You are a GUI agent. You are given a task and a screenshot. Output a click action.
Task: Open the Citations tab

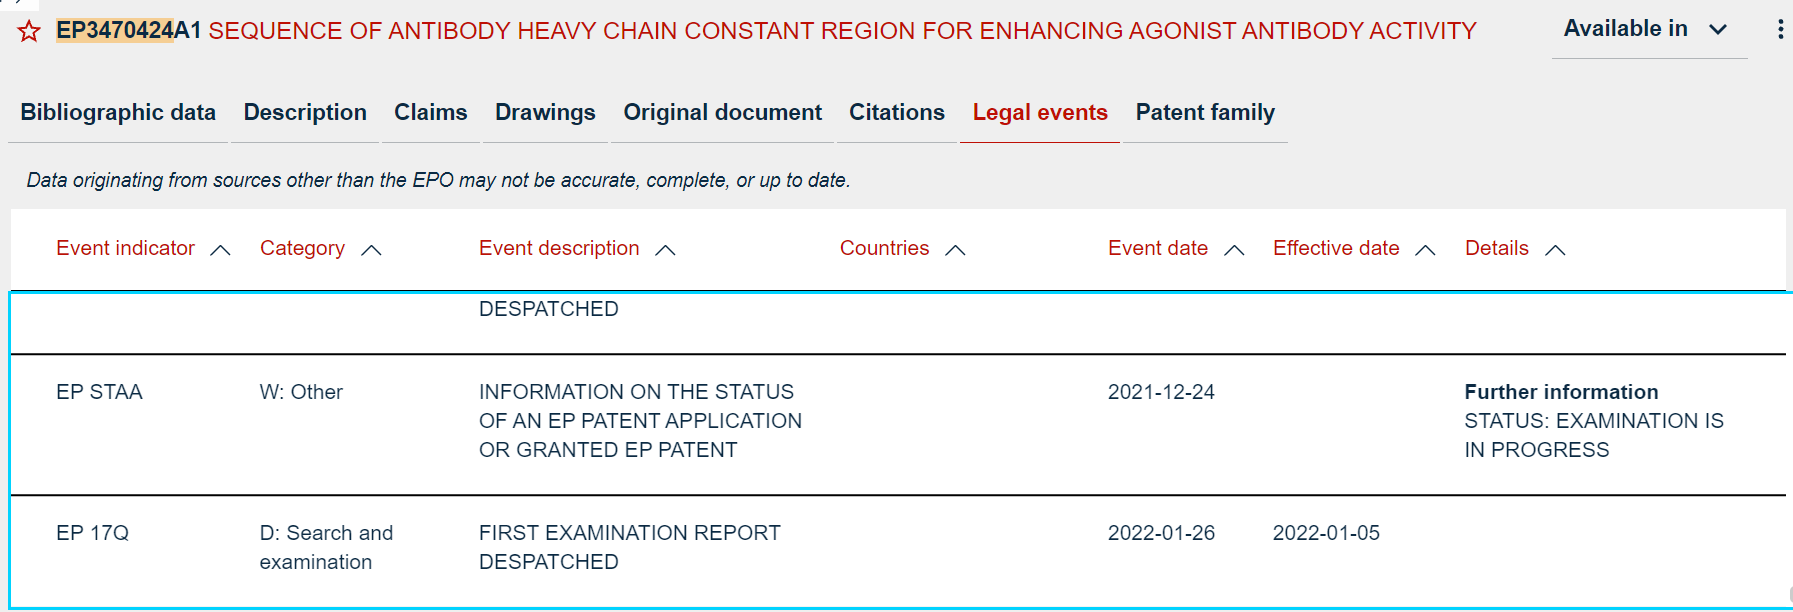point(896,112)
